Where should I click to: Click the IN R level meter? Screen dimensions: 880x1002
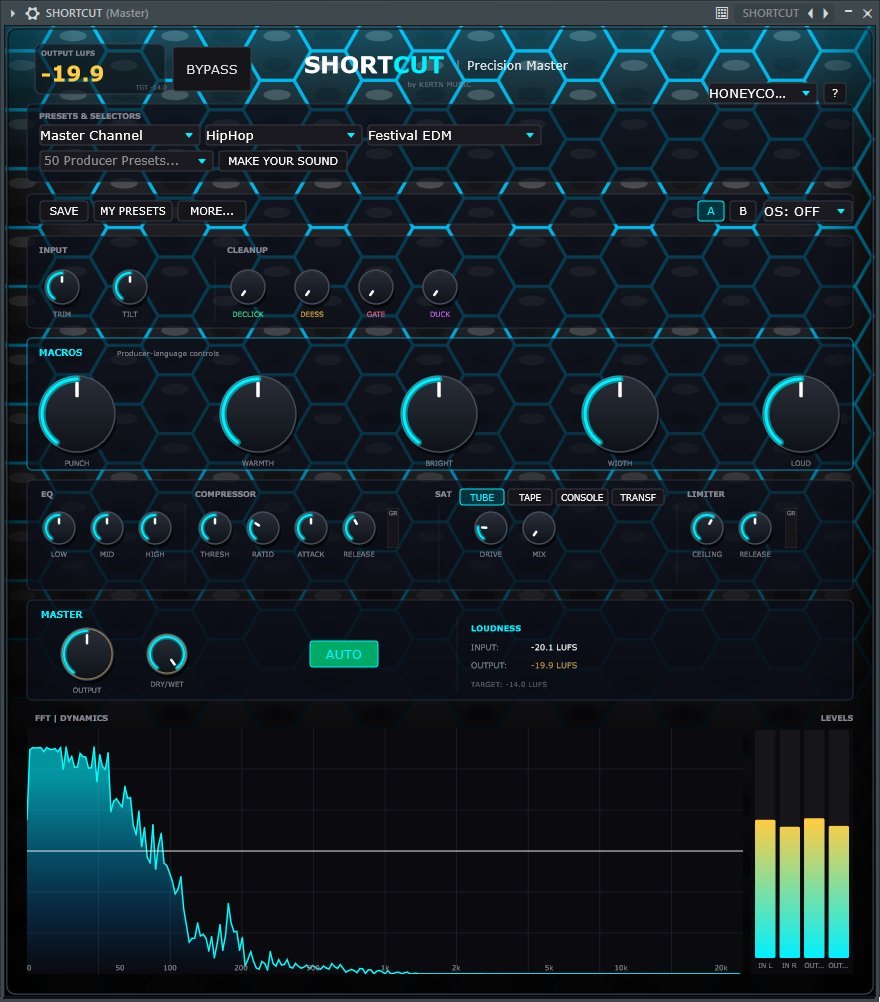coord(789,844)
